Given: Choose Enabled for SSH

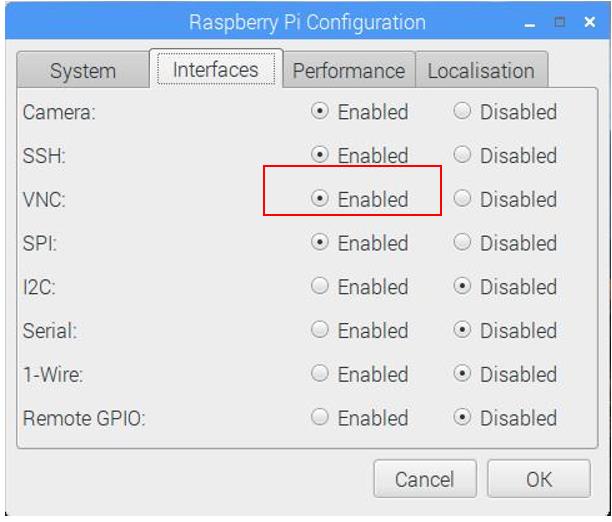Looking at the screenshot, I should pos(320,156).
